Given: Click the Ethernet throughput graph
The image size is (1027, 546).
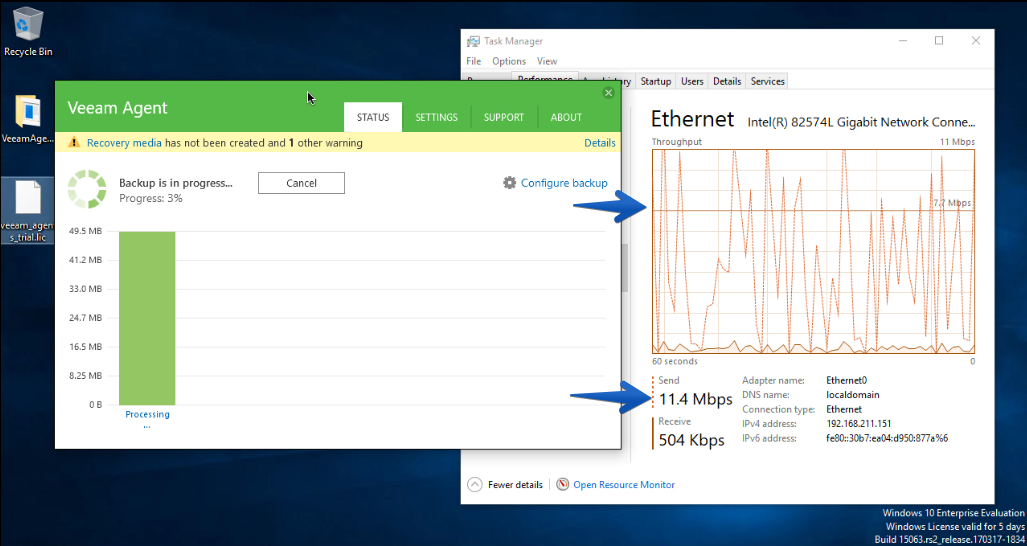Looking at the screenshot, I should coord(813,251).
